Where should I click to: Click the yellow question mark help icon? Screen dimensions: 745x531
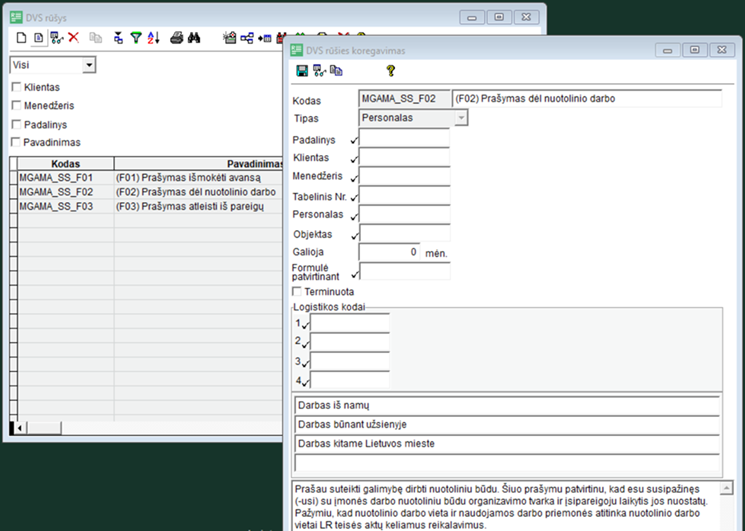click(391, 70)
